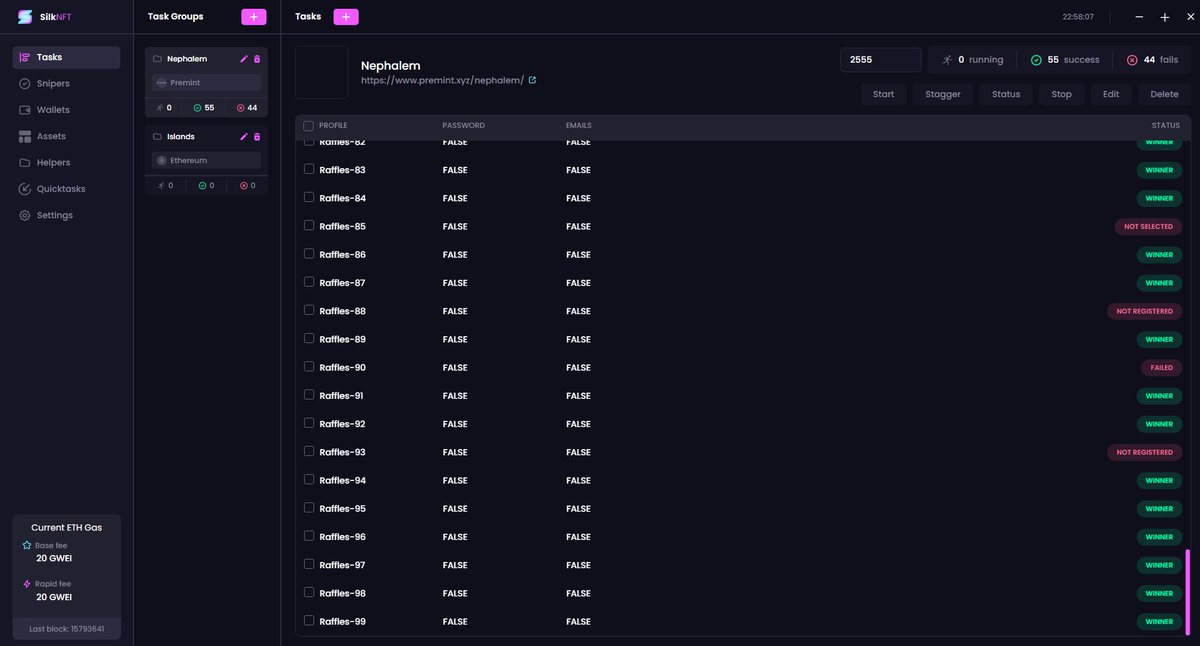Tick the checkbox for Raffles-85
Viewport: 1200px width, 646px height.
point(308,226)
